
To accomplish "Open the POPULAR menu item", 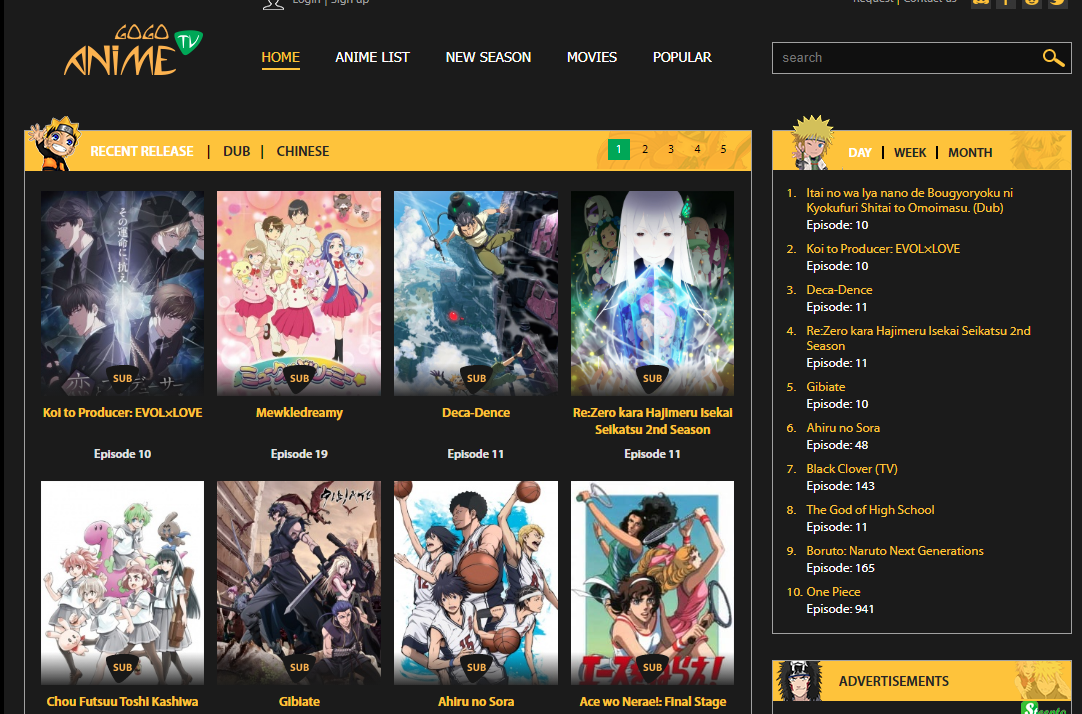I will (682, 57).
